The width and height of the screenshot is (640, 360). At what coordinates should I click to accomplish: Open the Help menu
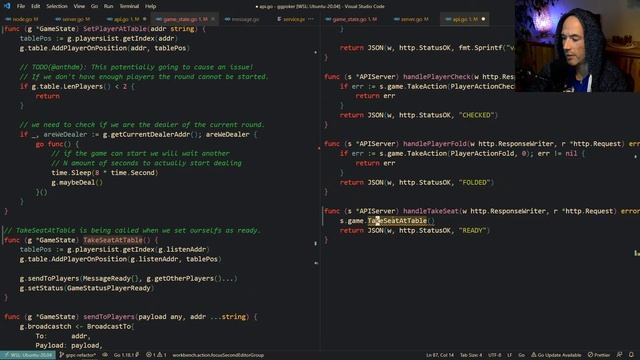point(150,6)
